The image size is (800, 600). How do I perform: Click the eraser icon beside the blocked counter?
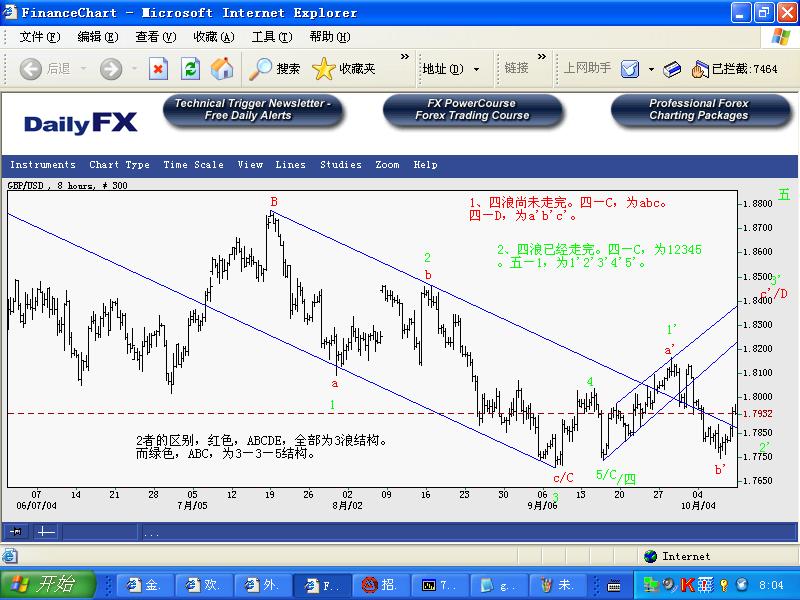pyautogui.click(x=672, y=69)
